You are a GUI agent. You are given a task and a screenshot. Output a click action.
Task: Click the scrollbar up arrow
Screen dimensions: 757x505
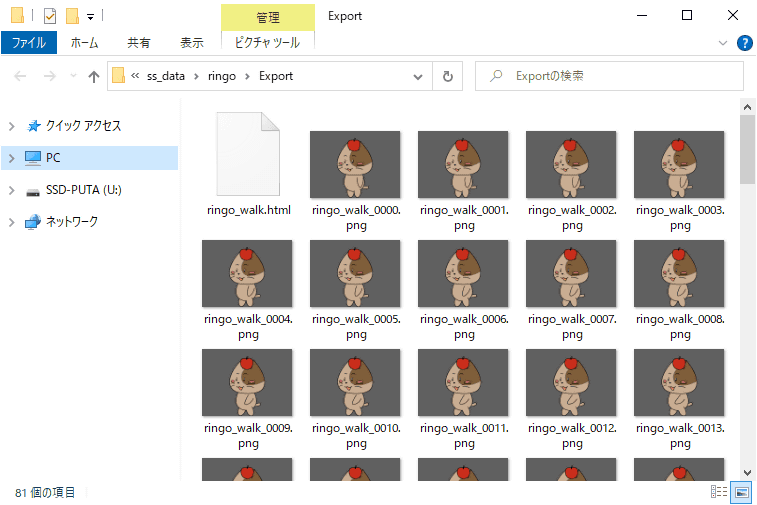pyautogui.click(x=747, y=107)
